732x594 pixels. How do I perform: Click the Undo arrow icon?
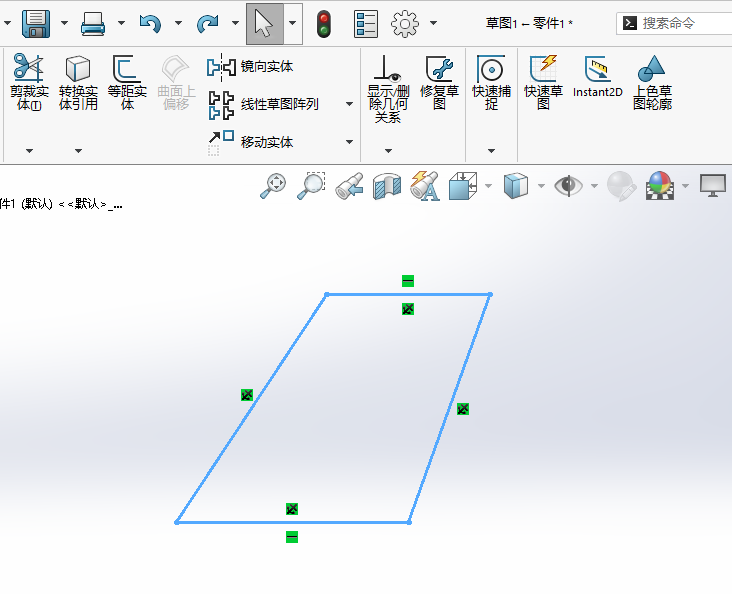point(150,23)
